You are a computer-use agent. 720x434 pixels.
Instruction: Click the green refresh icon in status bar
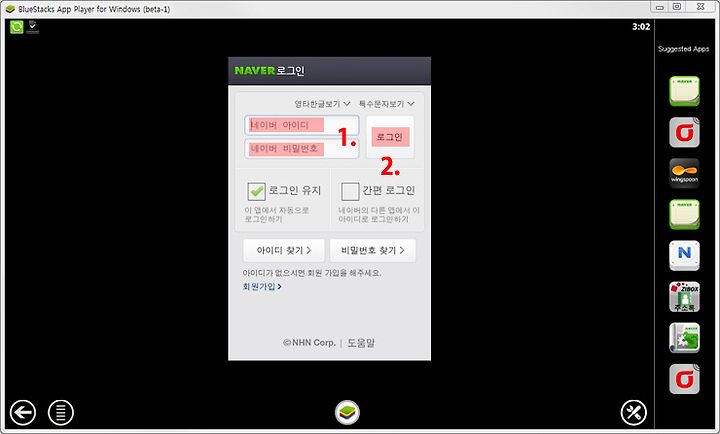[17, 27]
